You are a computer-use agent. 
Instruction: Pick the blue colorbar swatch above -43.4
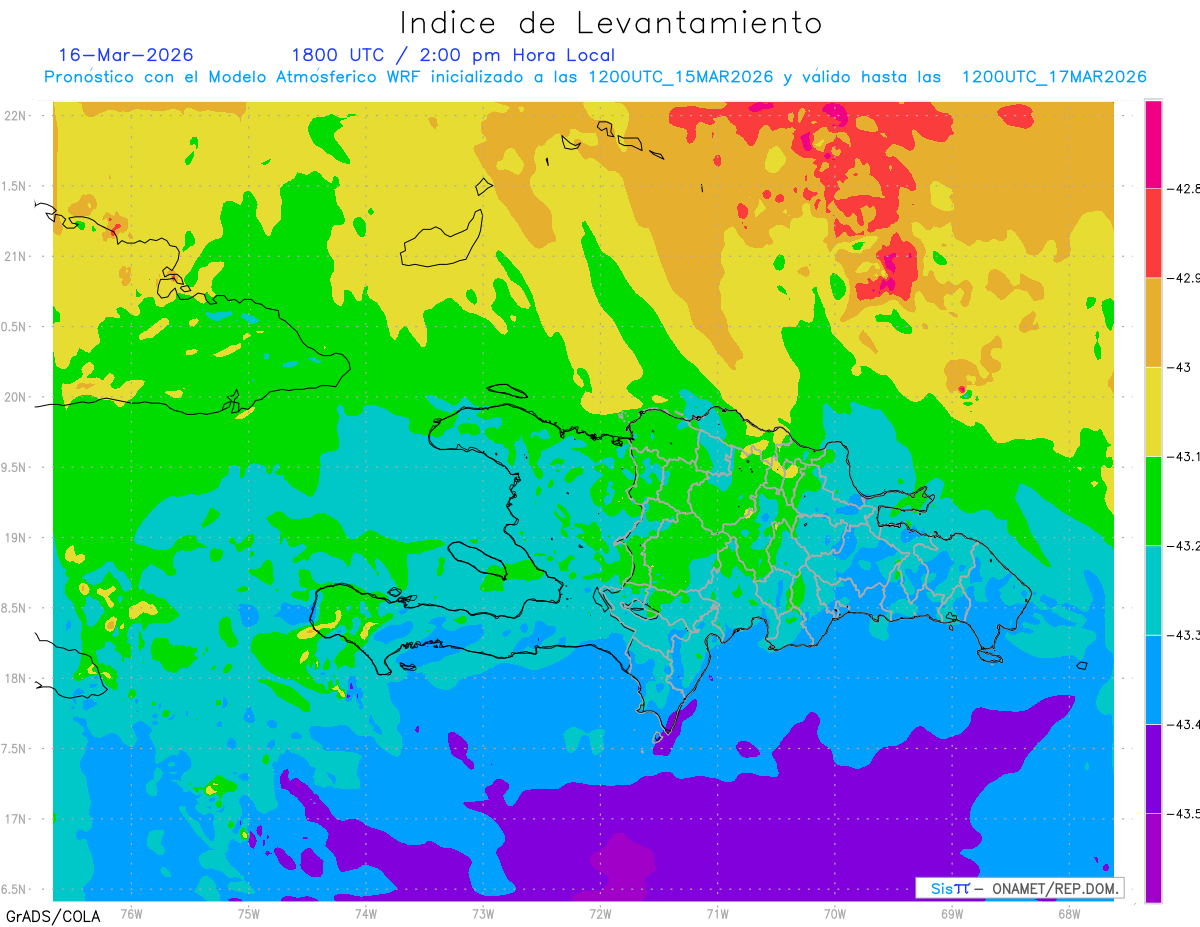click(1154, 680)
